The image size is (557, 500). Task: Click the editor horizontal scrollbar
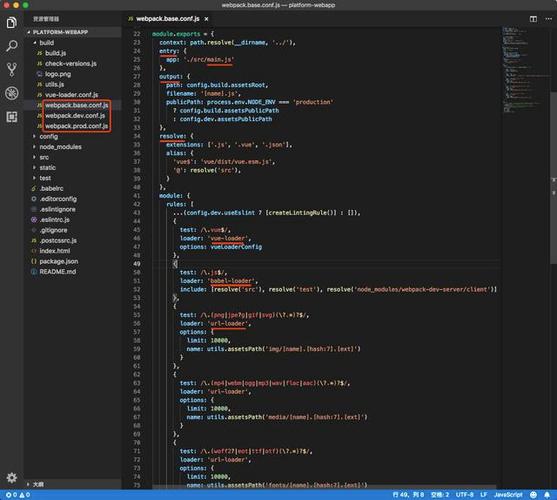coord(324,487)
